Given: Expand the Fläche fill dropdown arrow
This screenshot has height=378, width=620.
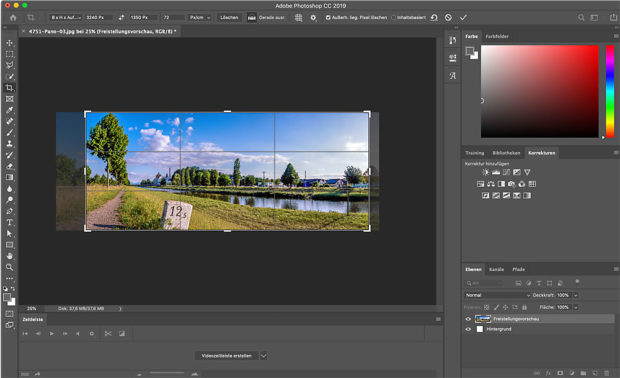Looking at the screenshot, I should (x=576, y=307).
